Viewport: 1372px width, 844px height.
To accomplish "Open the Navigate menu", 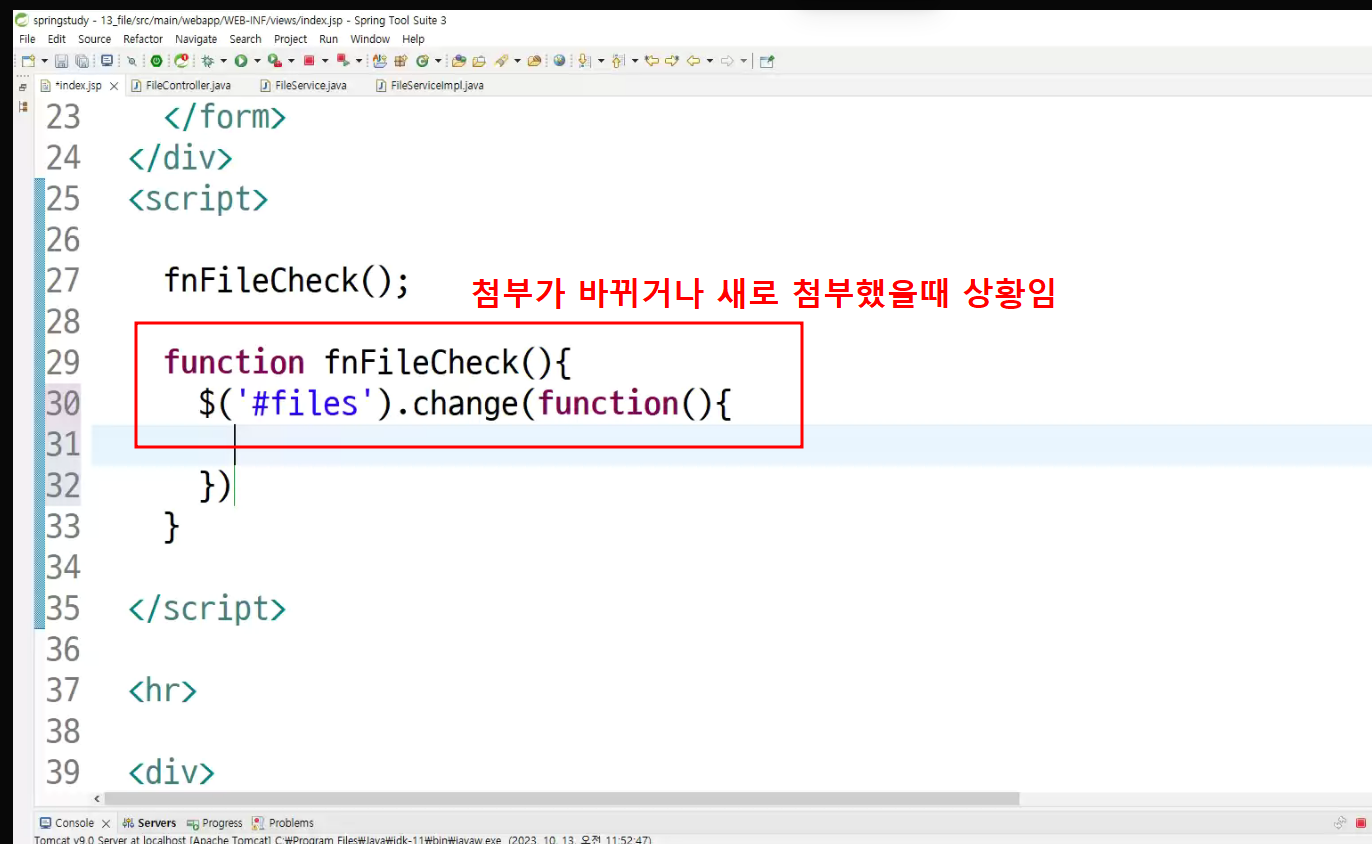I will pyautogui.click(x=196, y=39).
